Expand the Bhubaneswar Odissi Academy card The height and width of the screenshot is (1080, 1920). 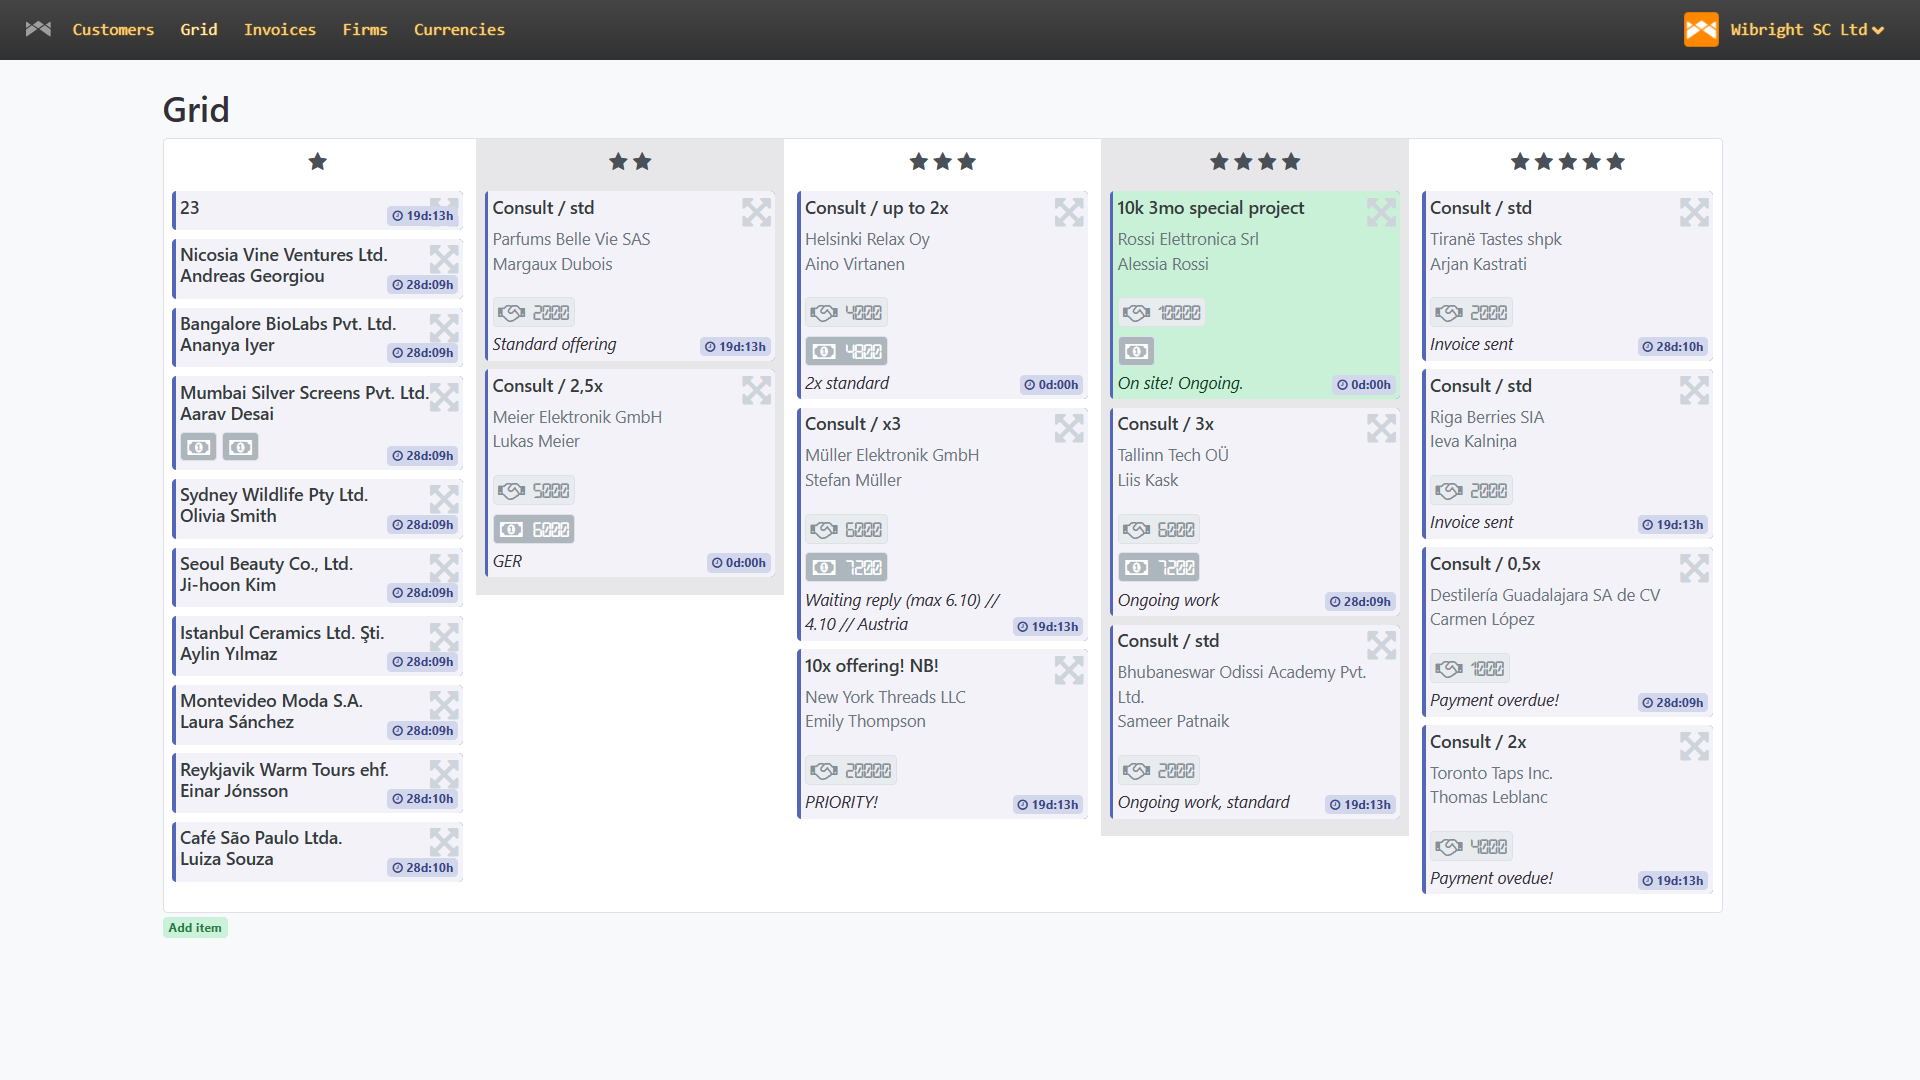(1382, 645)
